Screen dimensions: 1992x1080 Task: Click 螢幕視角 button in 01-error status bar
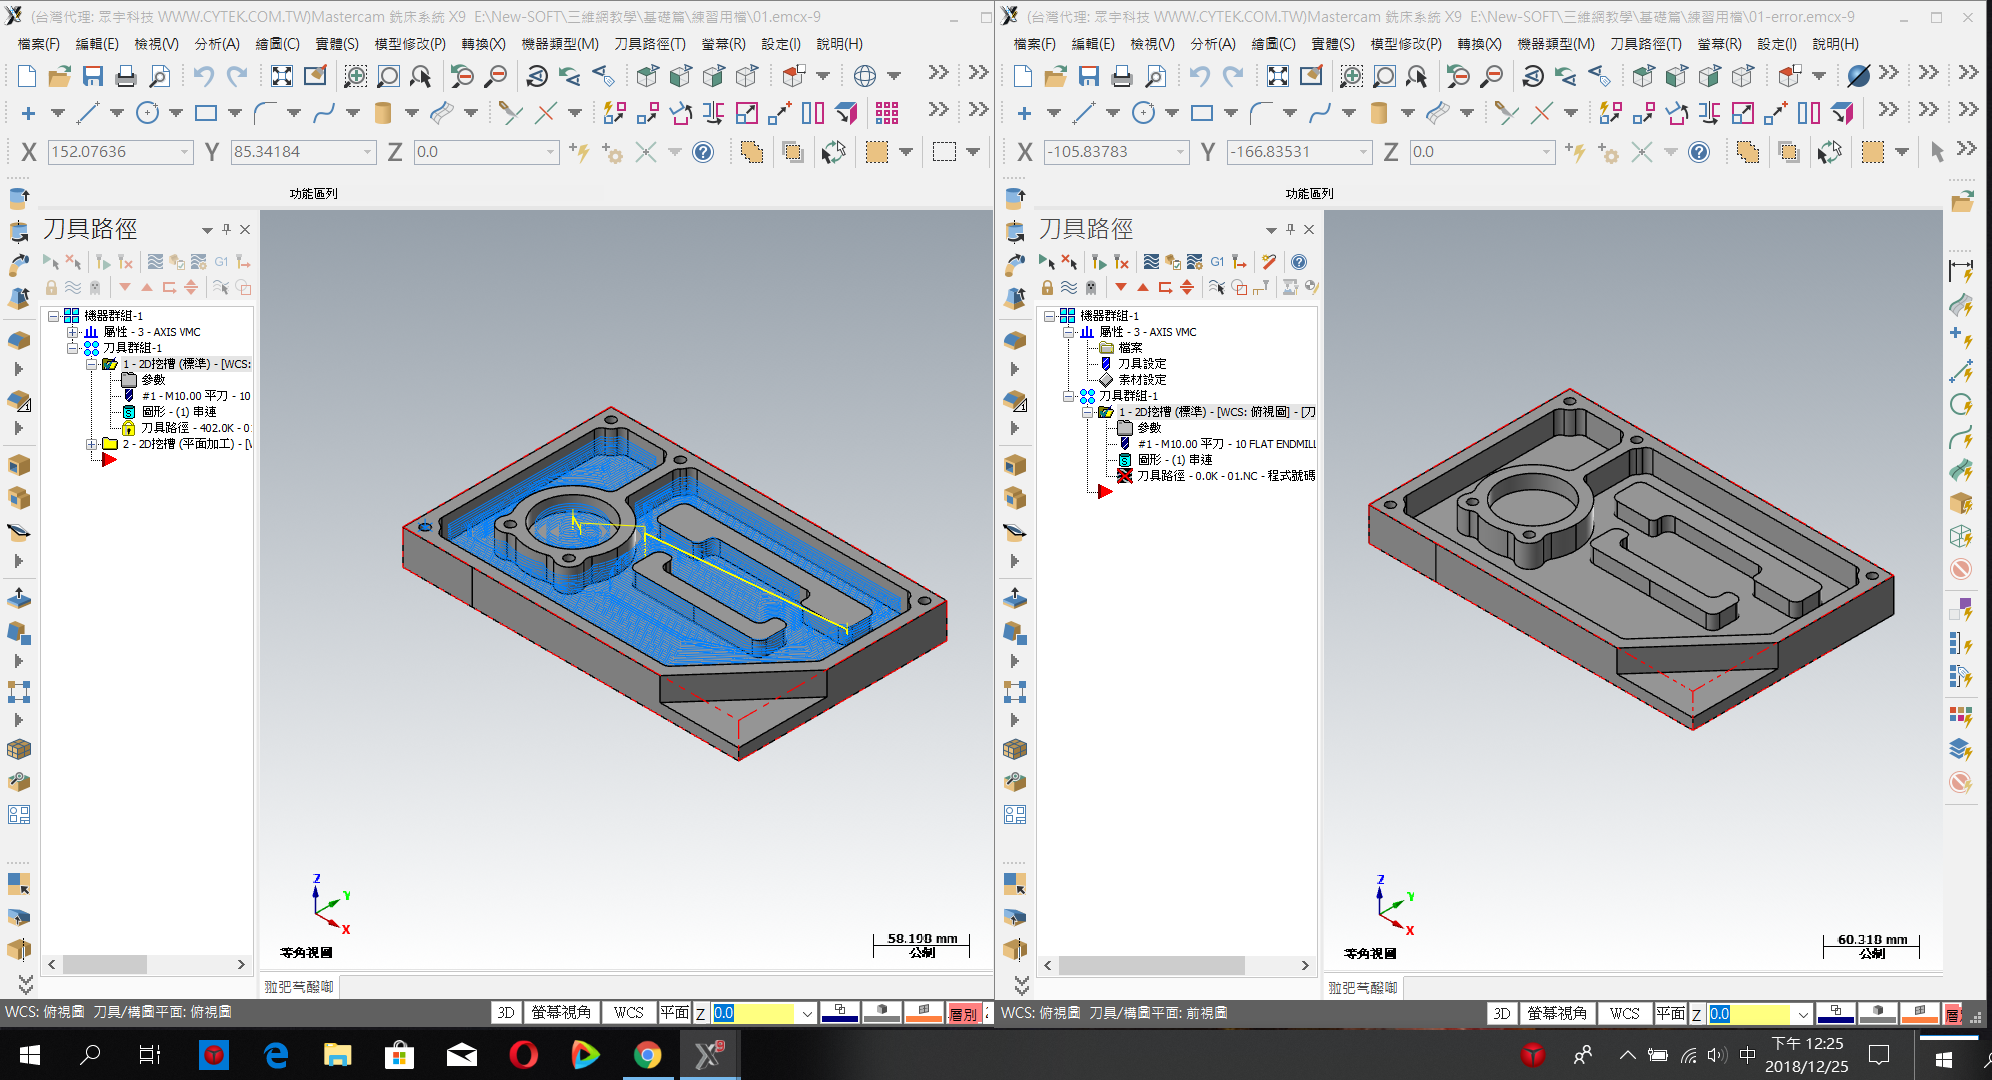[1557, 1014]
